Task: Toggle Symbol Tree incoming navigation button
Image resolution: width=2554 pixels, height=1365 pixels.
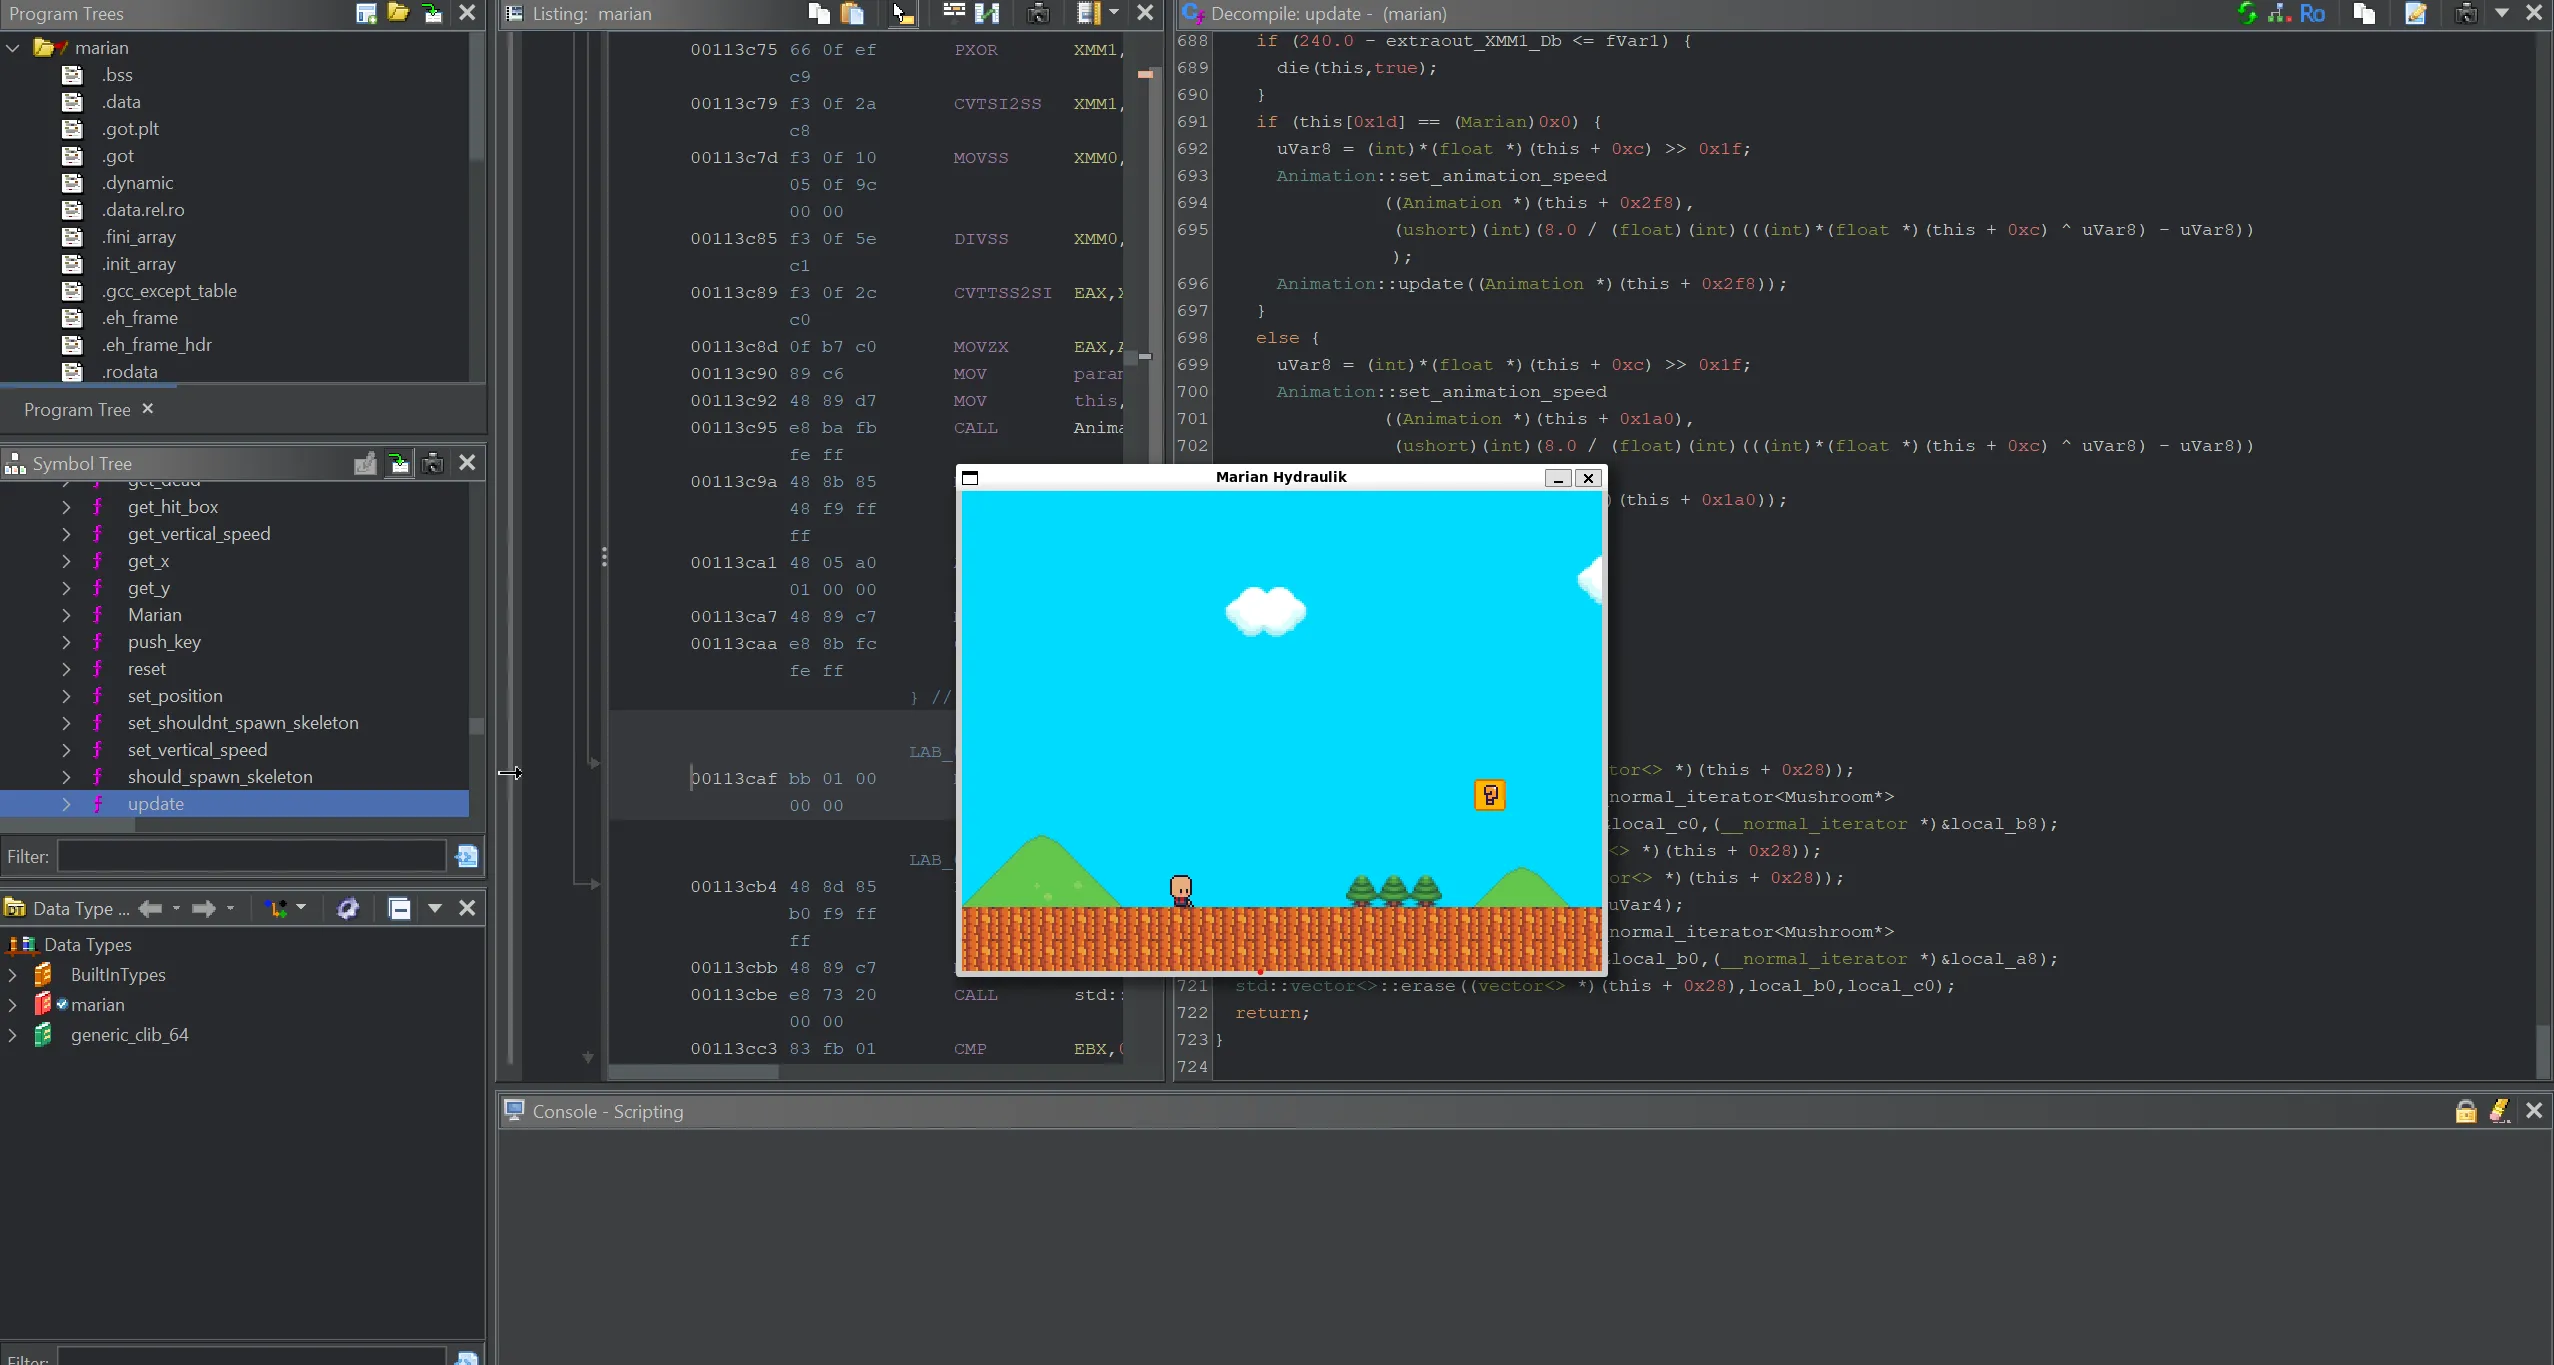Action: (x=399, y=463)
